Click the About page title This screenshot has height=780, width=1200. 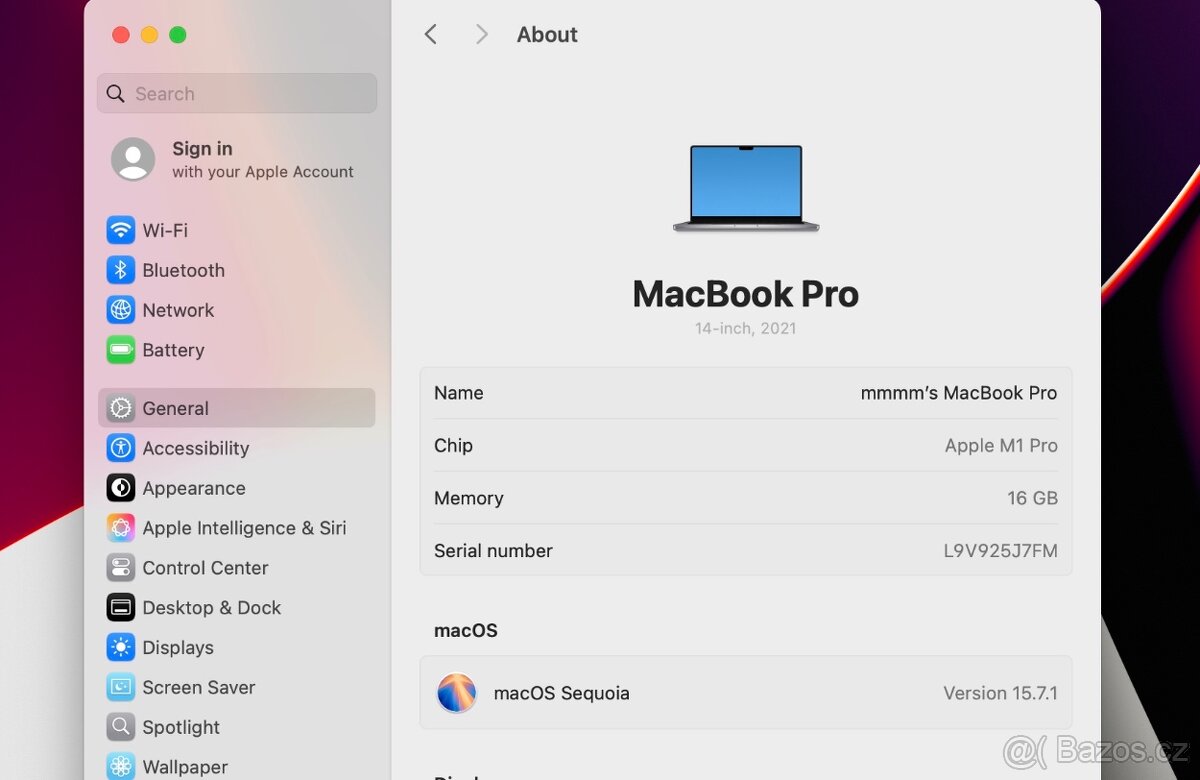(546, 34)
